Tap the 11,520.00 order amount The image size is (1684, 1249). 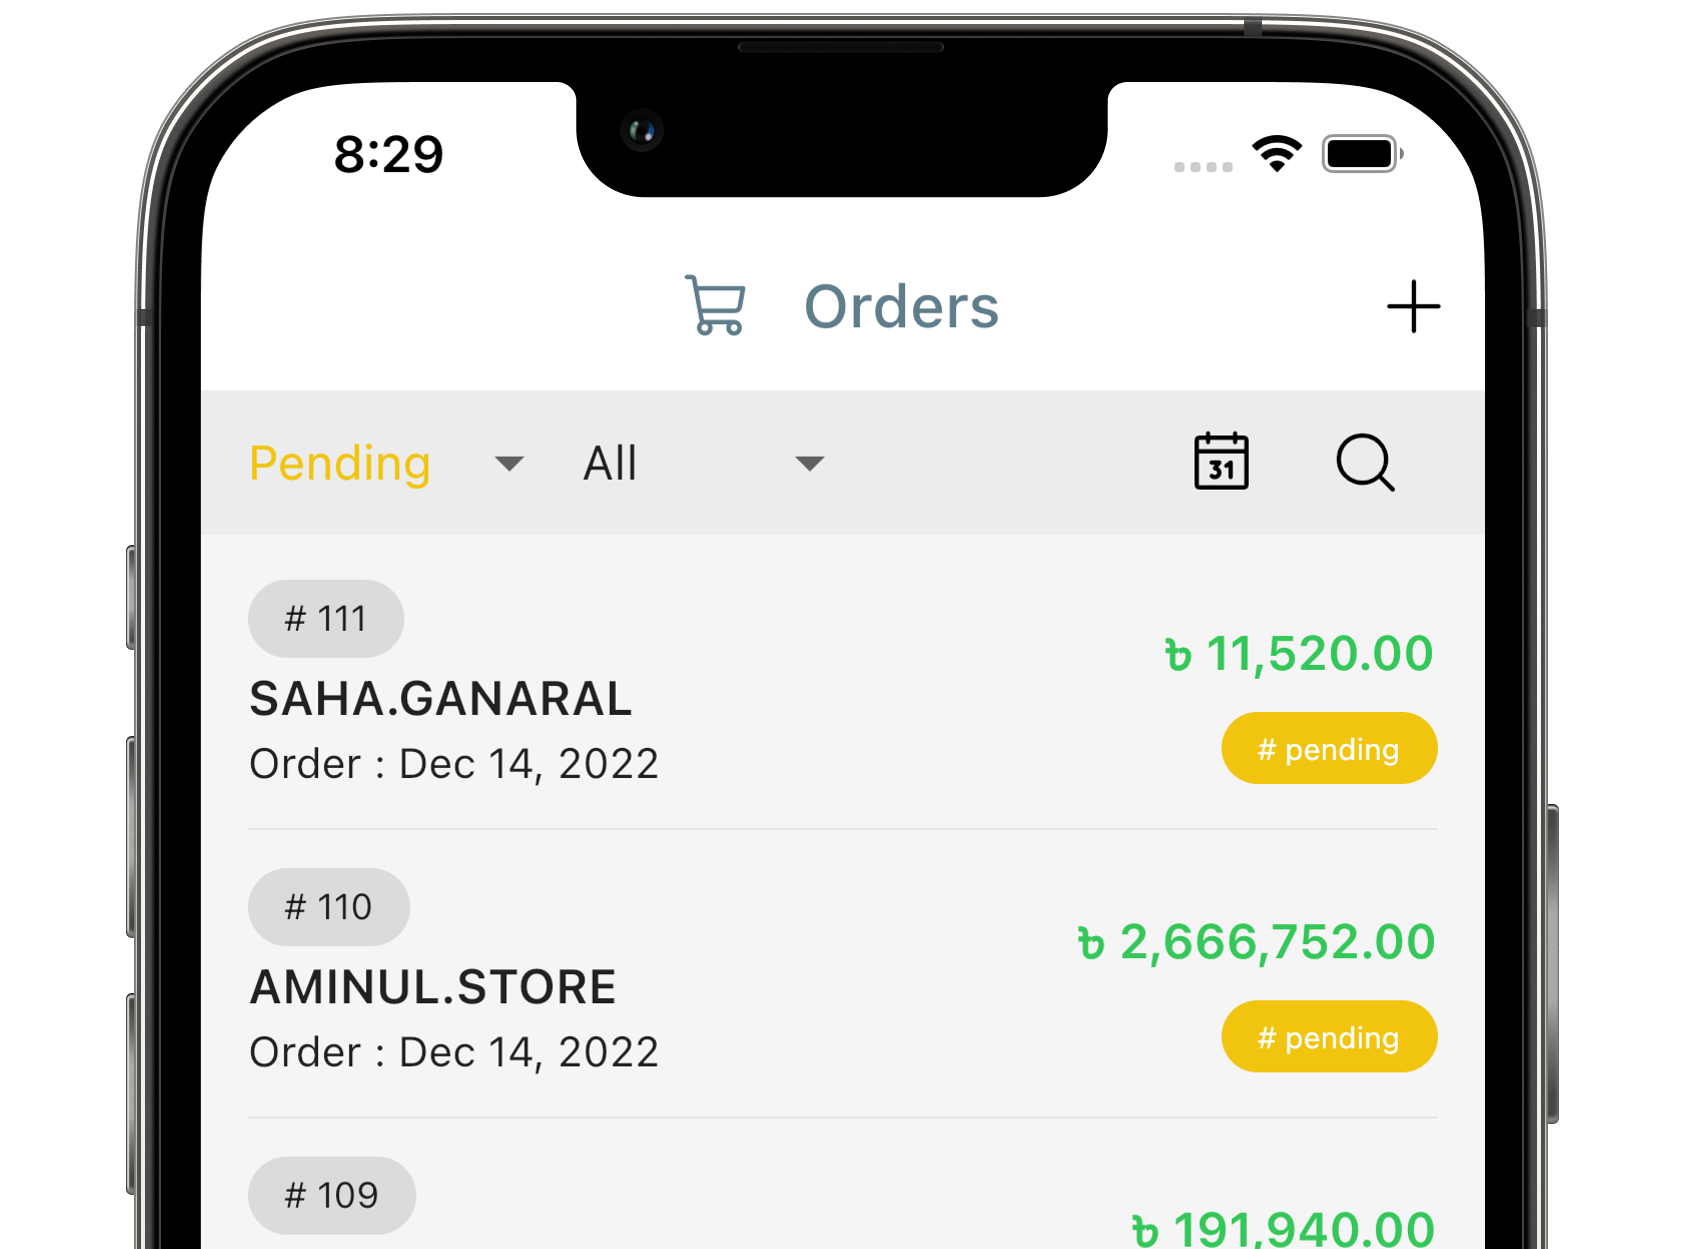(1298, 654)
